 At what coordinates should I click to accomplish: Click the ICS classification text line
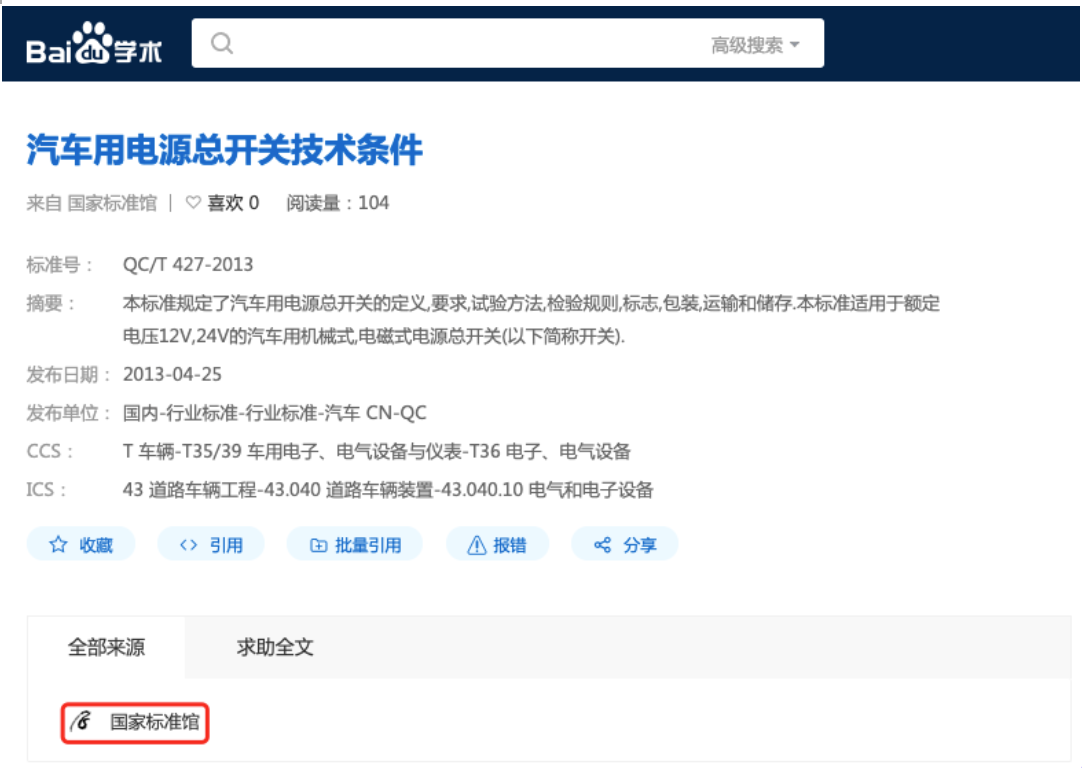(x=388, y=490)
